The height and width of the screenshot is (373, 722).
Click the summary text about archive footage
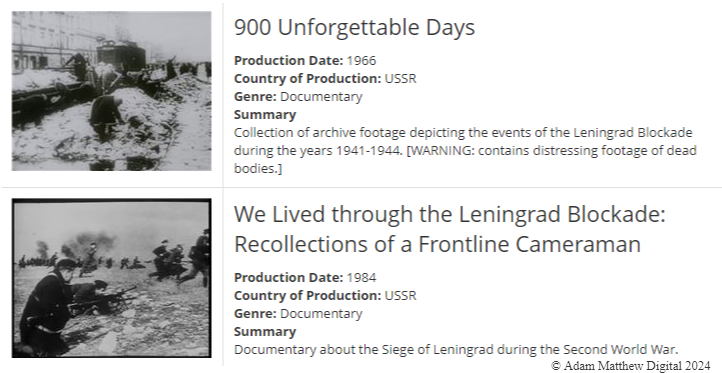pos(465,151)
